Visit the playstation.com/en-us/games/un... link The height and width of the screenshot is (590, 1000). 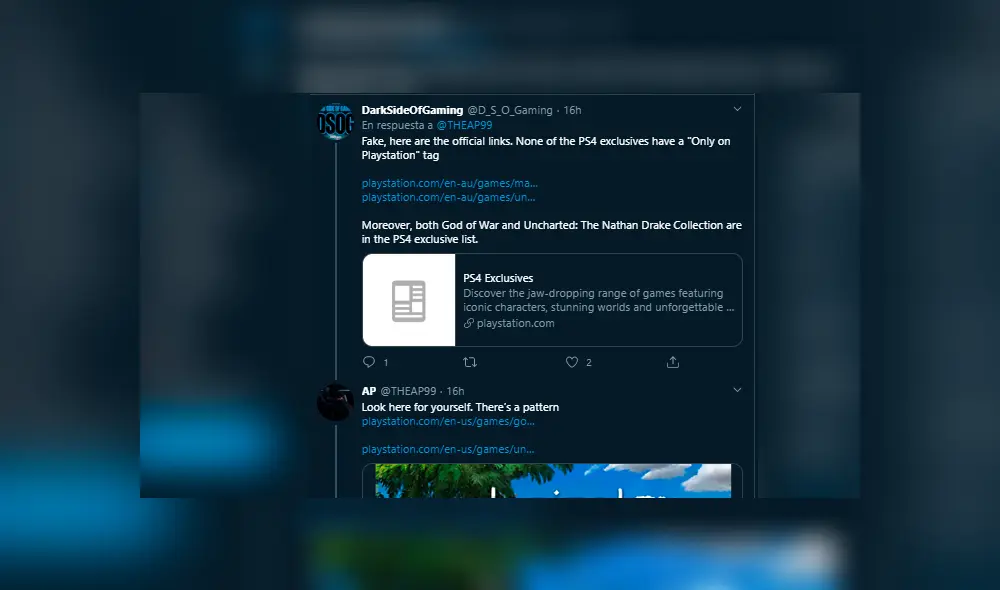click(x=448, y=450)
